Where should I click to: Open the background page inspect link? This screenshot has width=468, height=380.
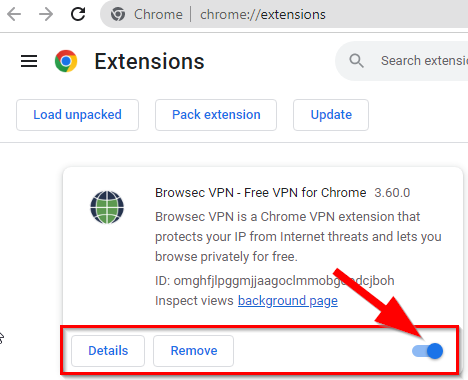pyautogui.click(x=288, y=301)
